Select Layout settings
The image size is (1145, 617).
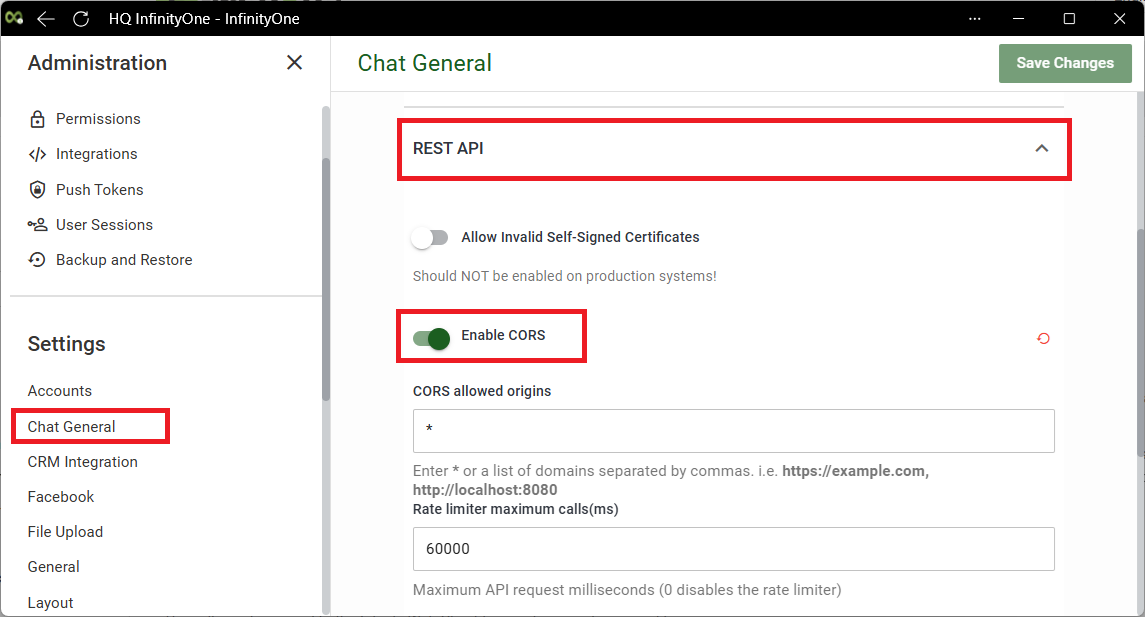point(50,602)
